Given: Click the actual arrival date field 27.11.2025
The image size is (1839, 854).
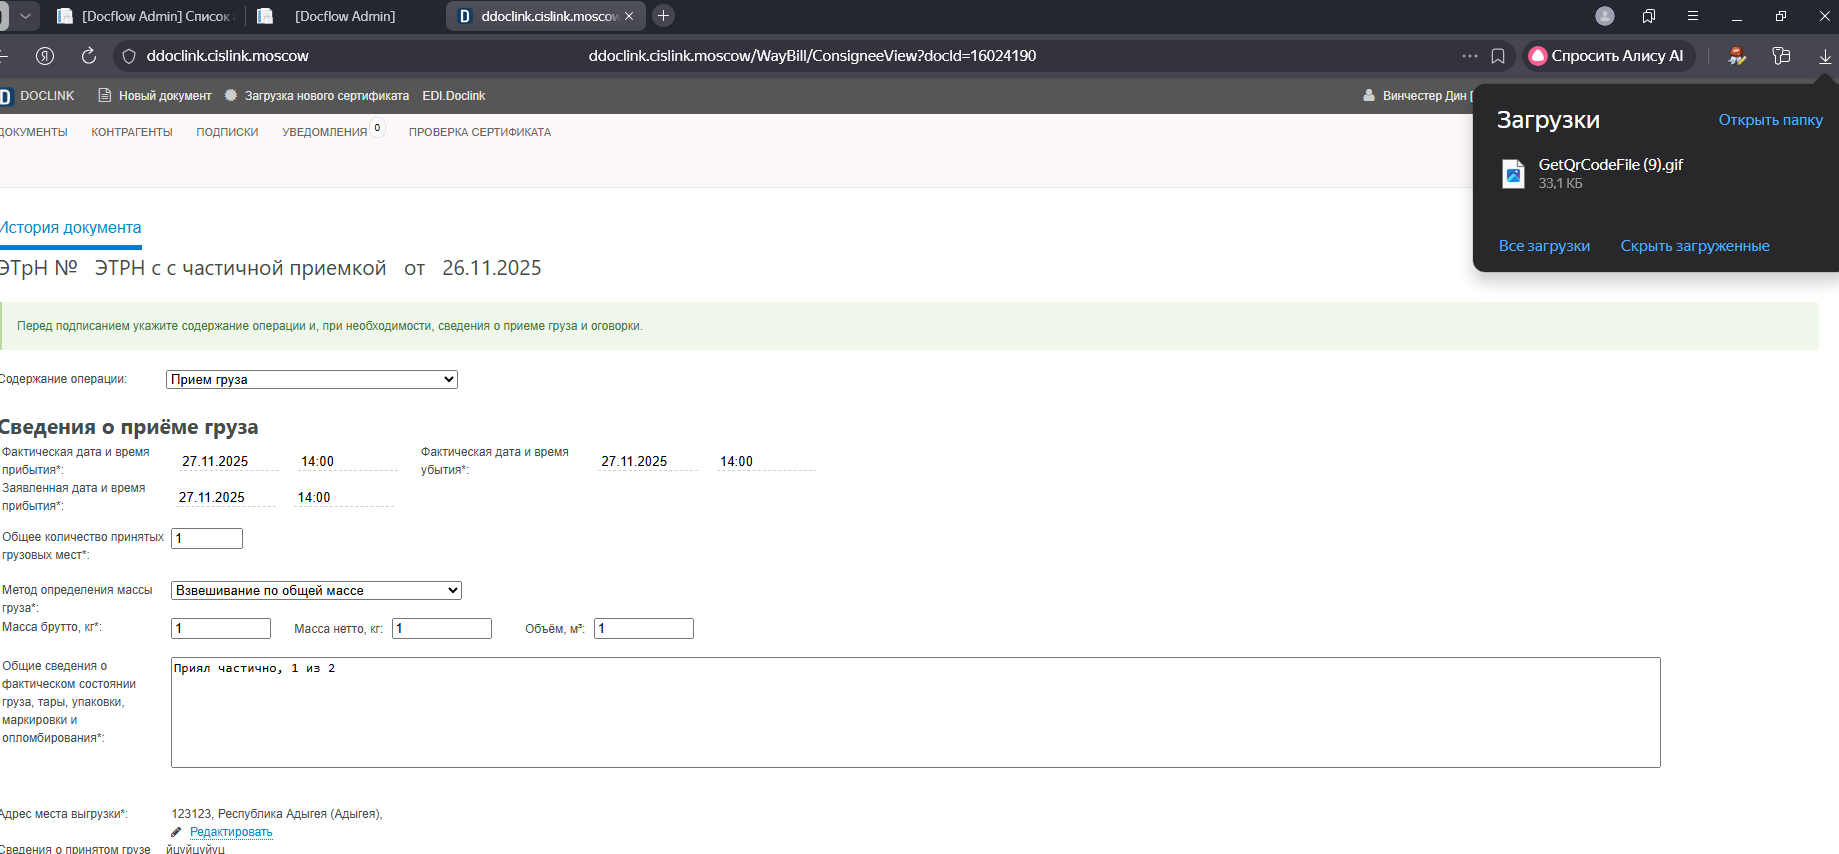Looking at the screenshot, I should [228, 461].
